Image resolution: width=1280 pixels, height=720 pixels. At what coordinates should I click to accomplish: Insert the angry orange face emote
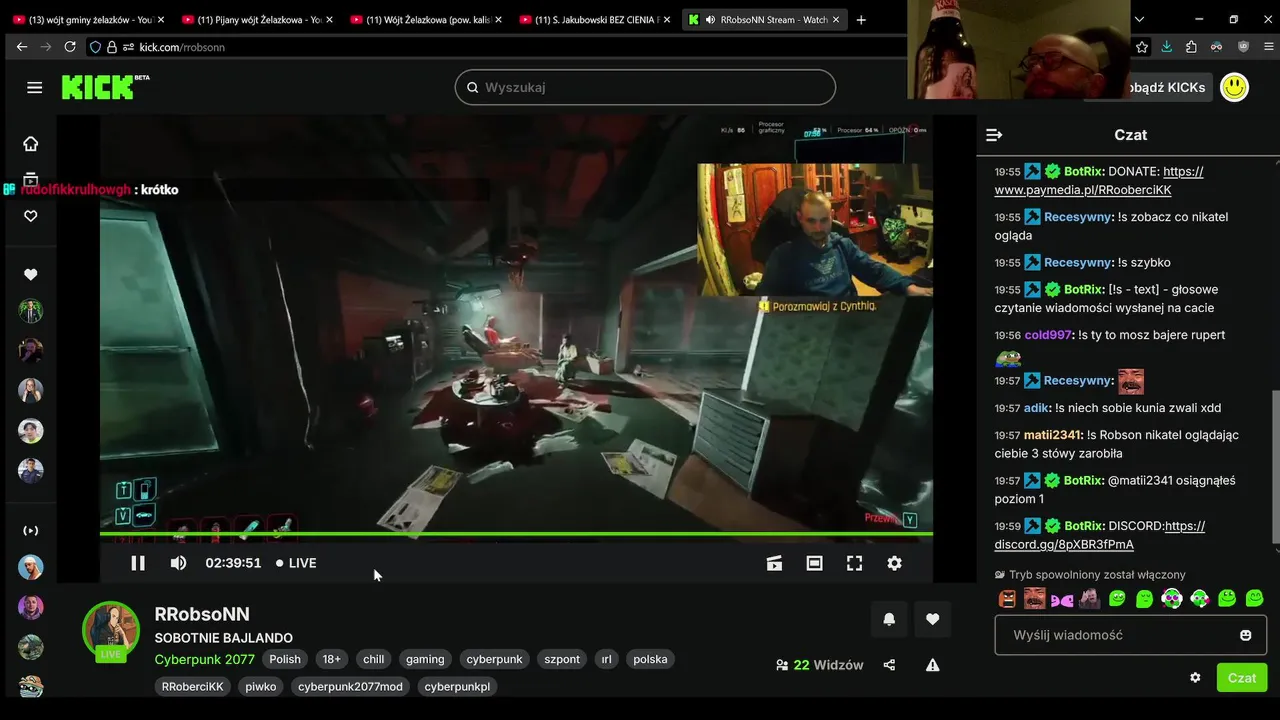click(x=1008, y=599)
